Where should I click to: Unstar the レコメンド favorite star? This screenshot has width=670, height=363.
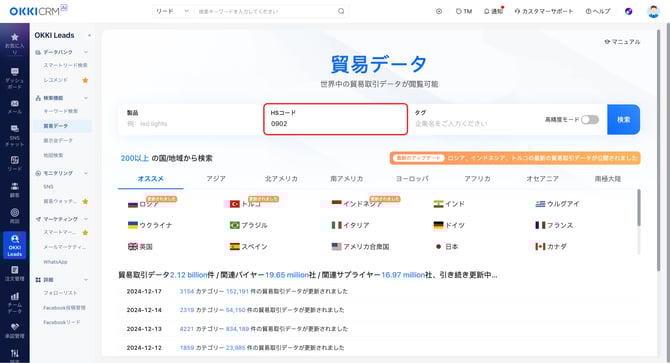click(85, 80)
